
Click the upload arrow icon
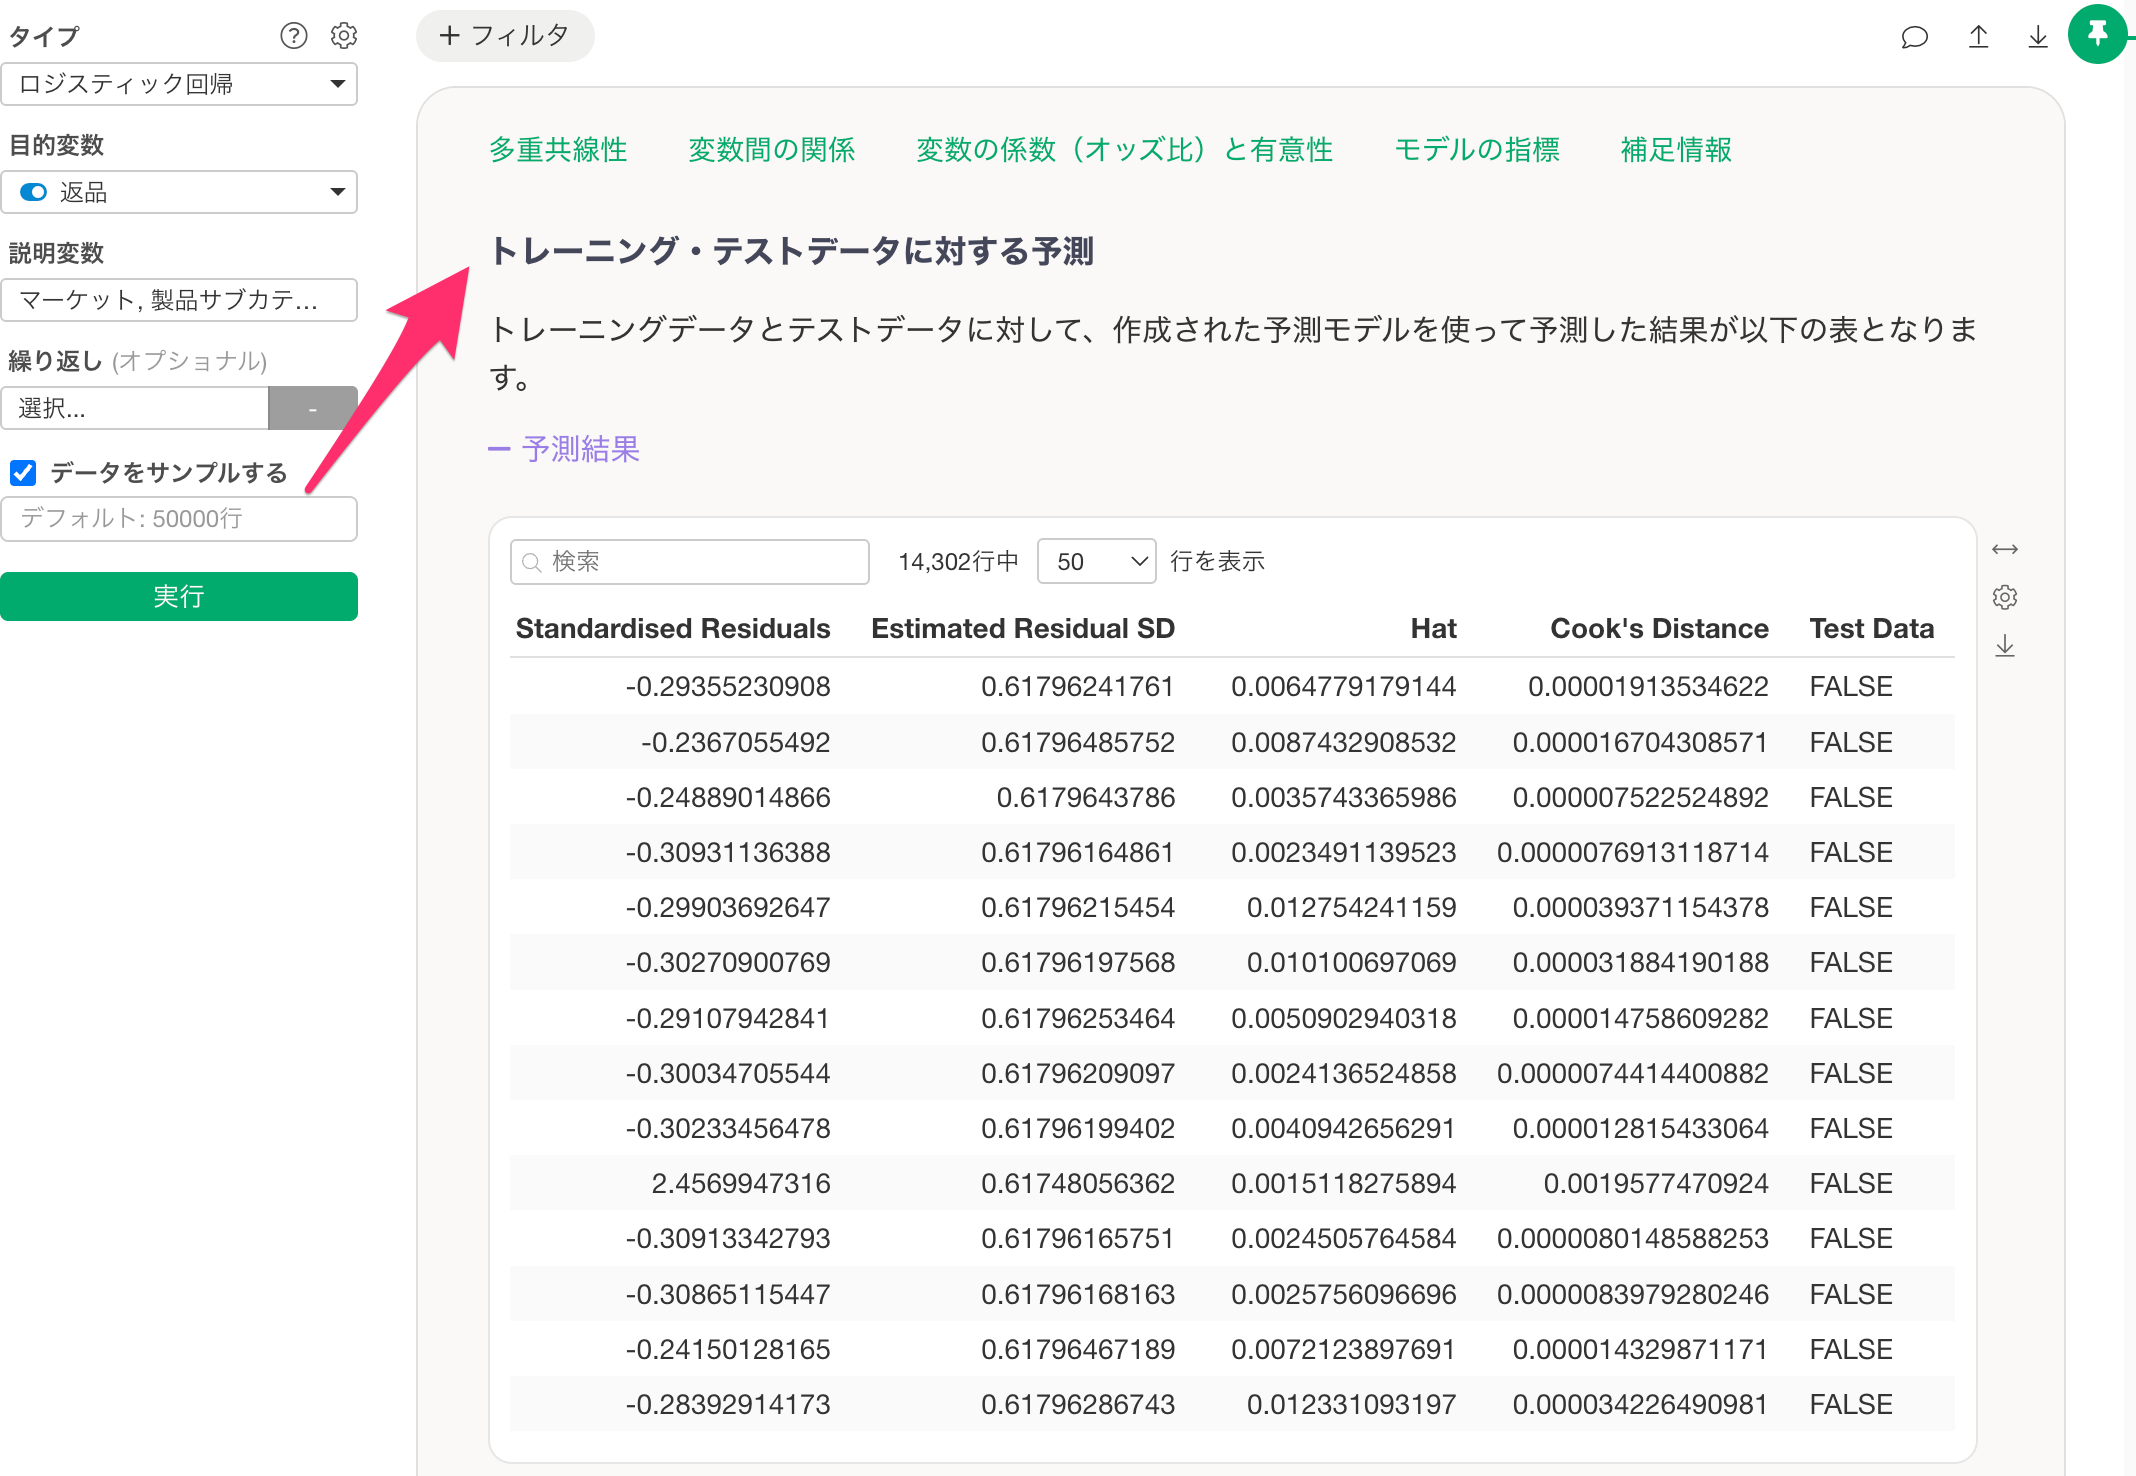(1978, 37)
